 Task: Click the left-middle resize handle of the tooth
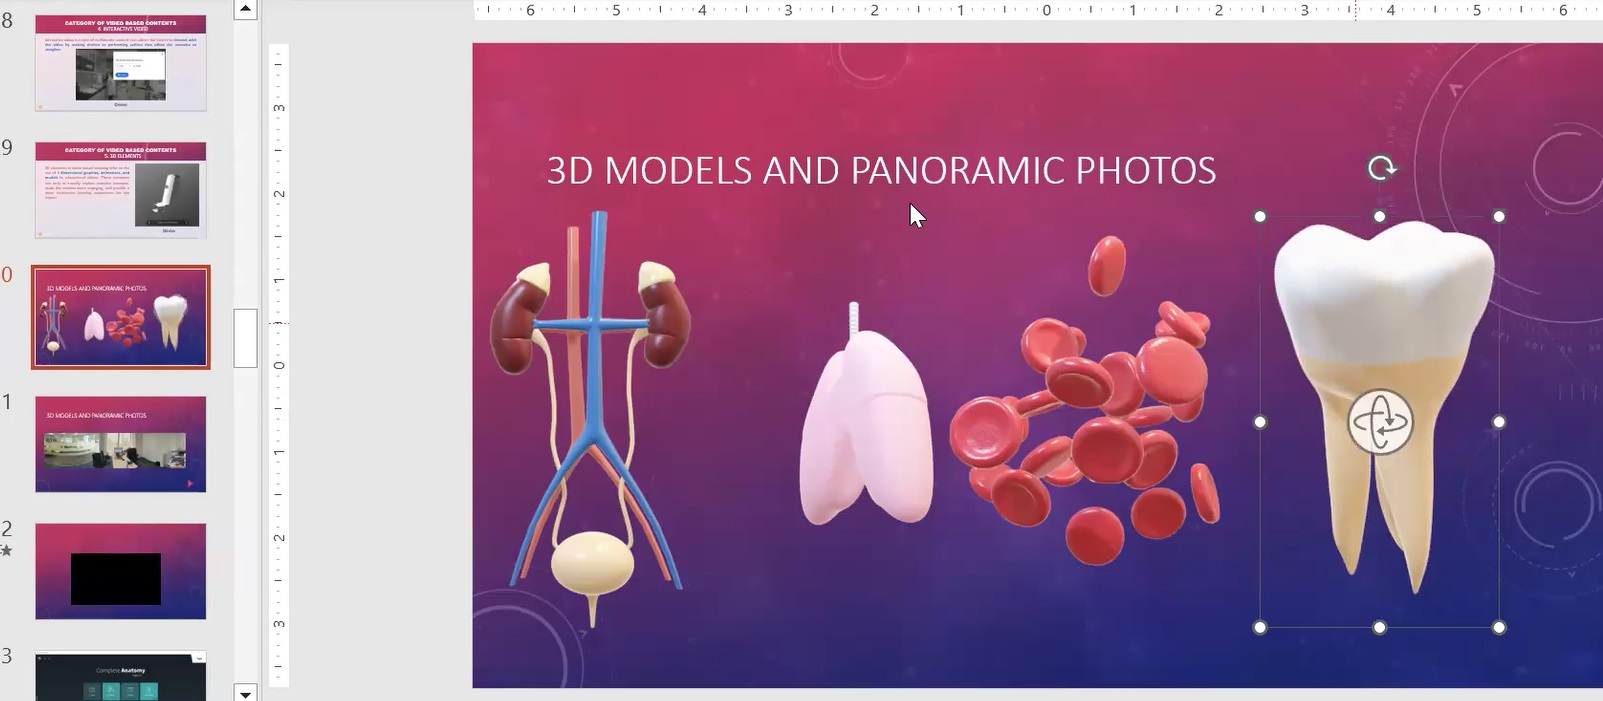[x=1260, y=422]
